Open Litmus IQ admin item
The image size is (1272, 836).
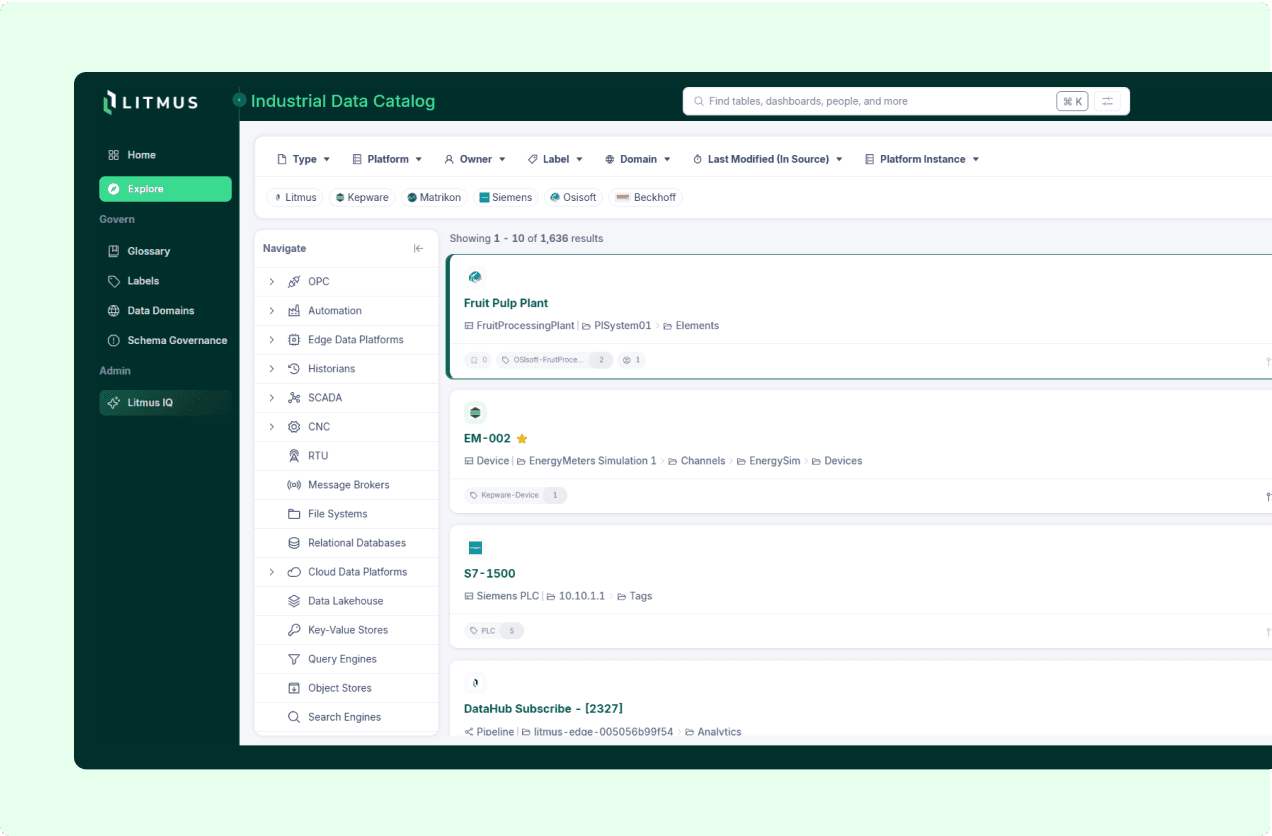[165, 403]
